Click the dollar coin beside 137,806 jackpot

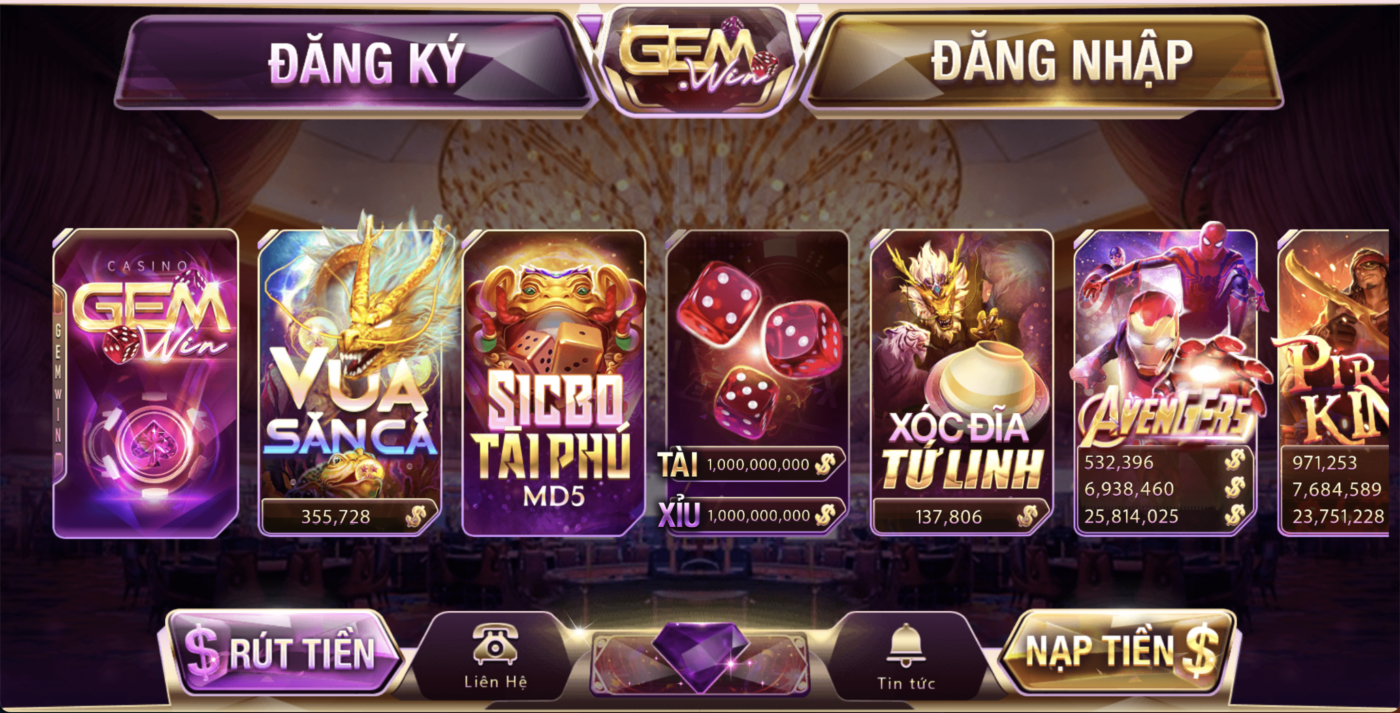(1027, 516)
